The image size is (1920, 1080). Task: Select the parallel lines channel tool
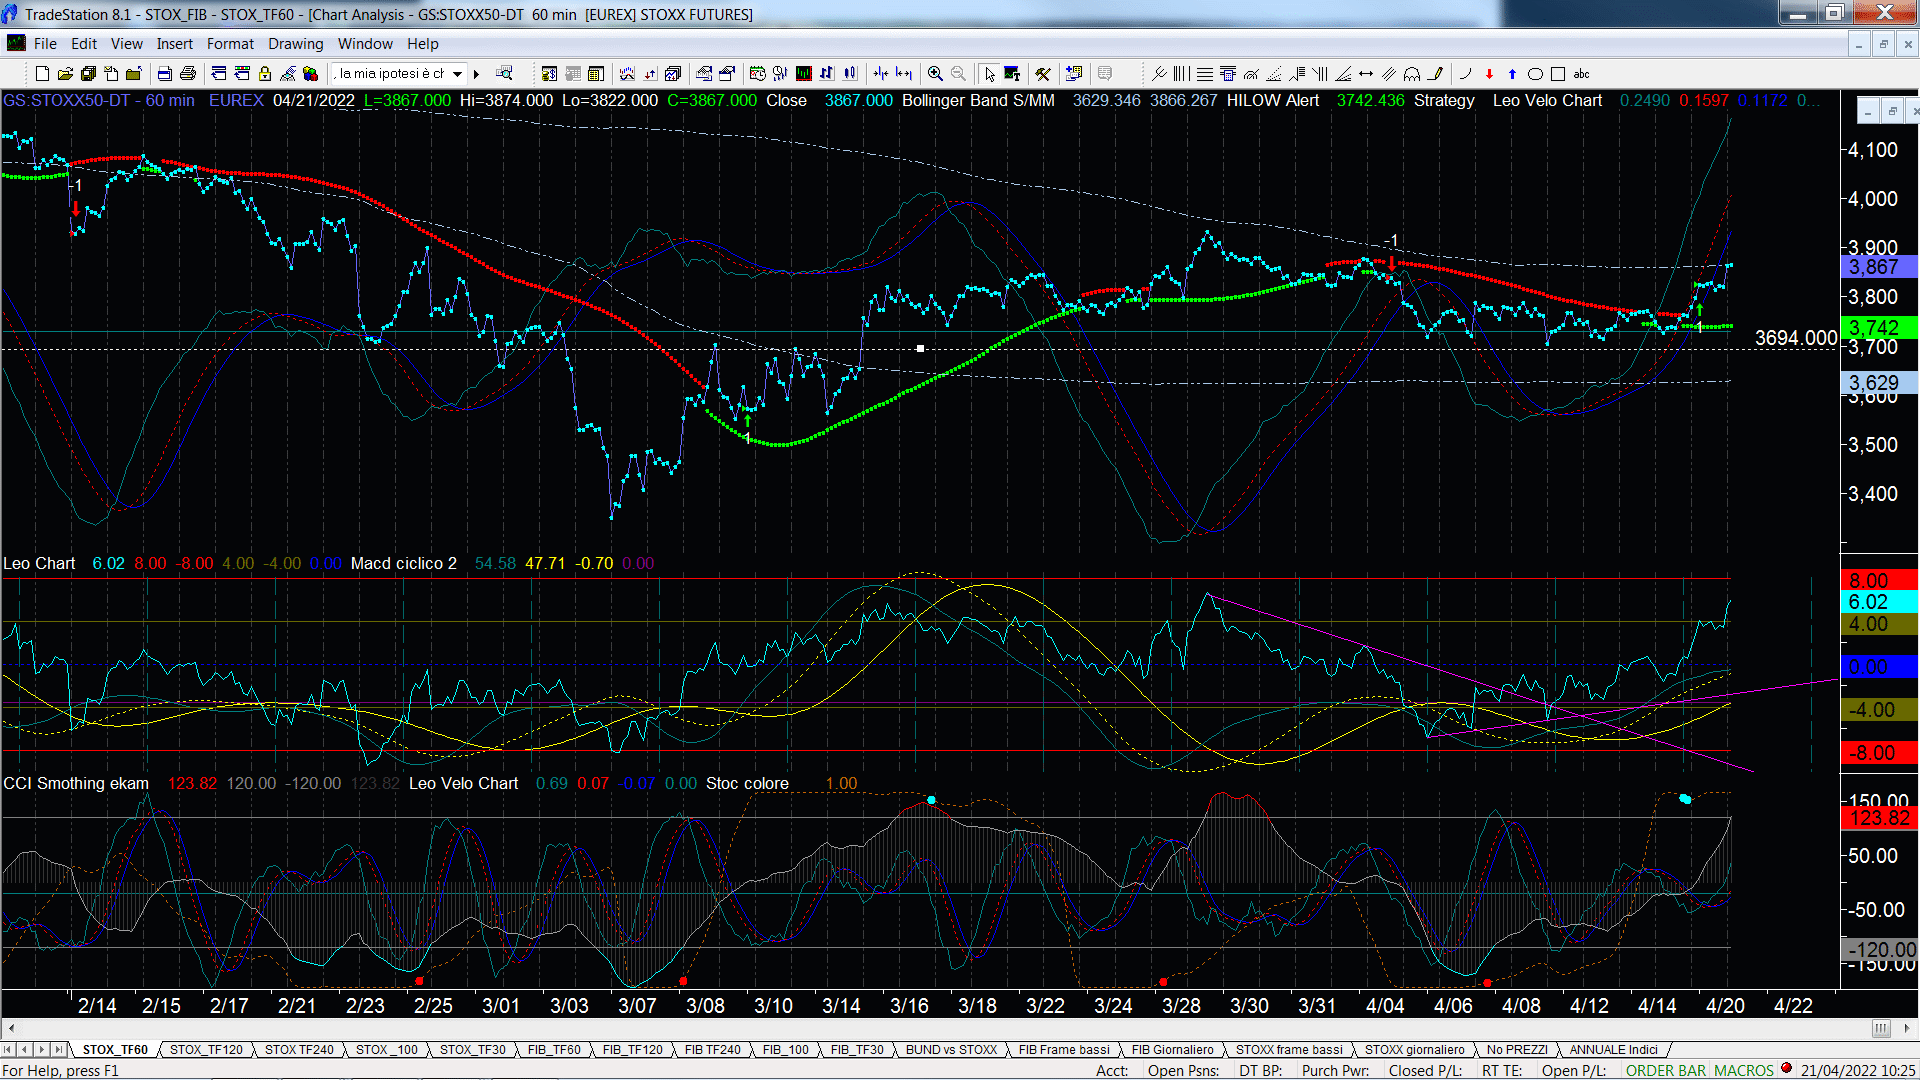point(1389,74)
